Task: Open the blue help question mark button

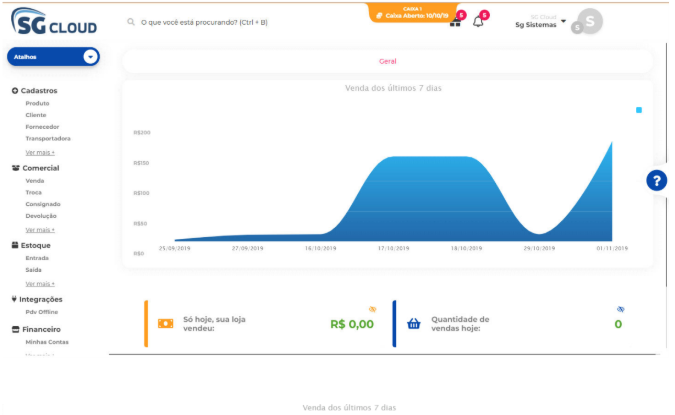Action: click(x=656, y=181)
